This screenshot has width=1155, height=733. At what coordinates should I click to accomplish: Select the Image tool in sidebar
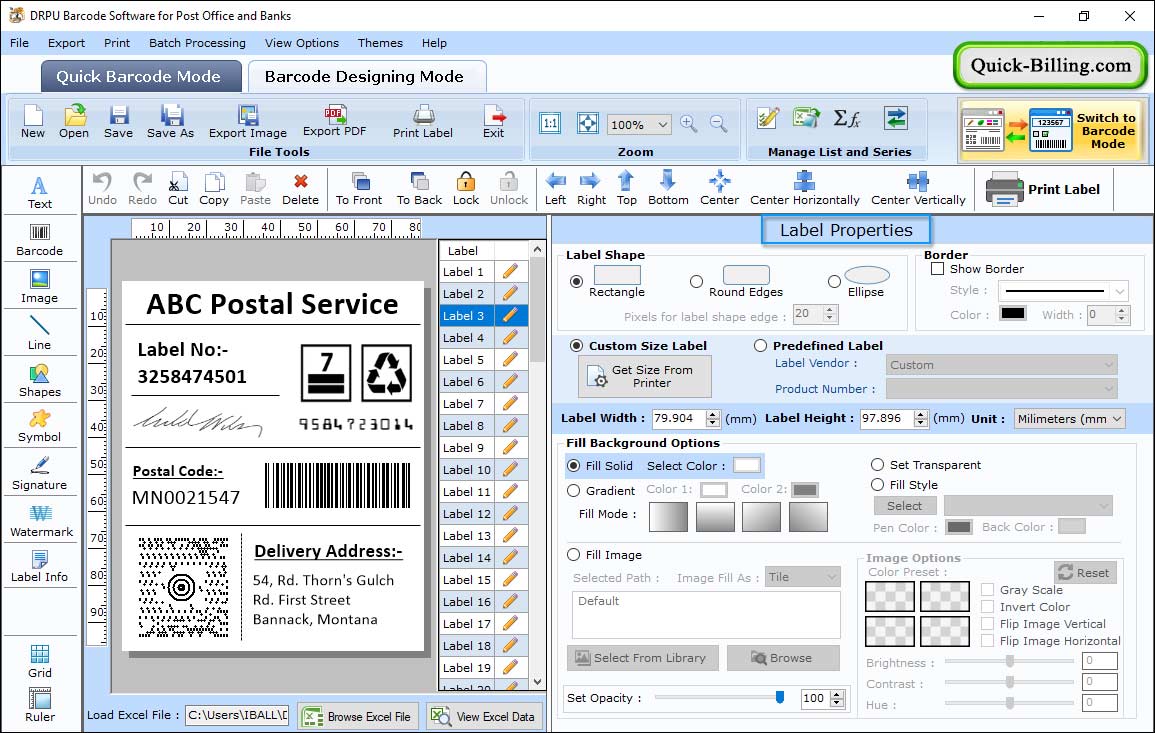click(40, 287)
